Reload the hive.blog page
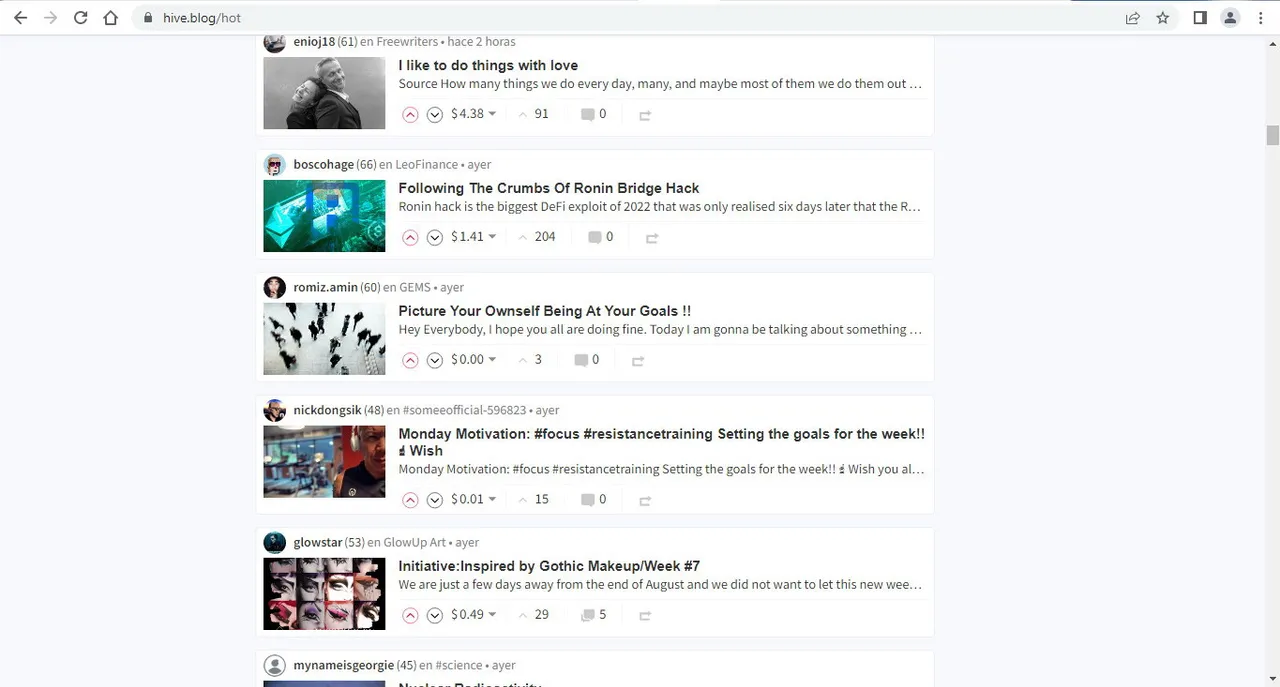1280x687 pixels. tap(80, 18)
